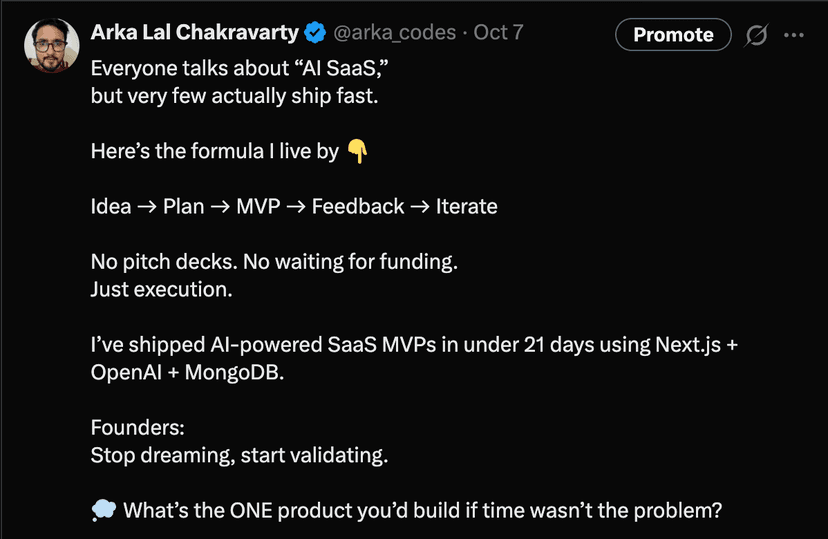Click the Grok explain-post icon
Viewport: 828px width, 539px height.
[757, 35]
